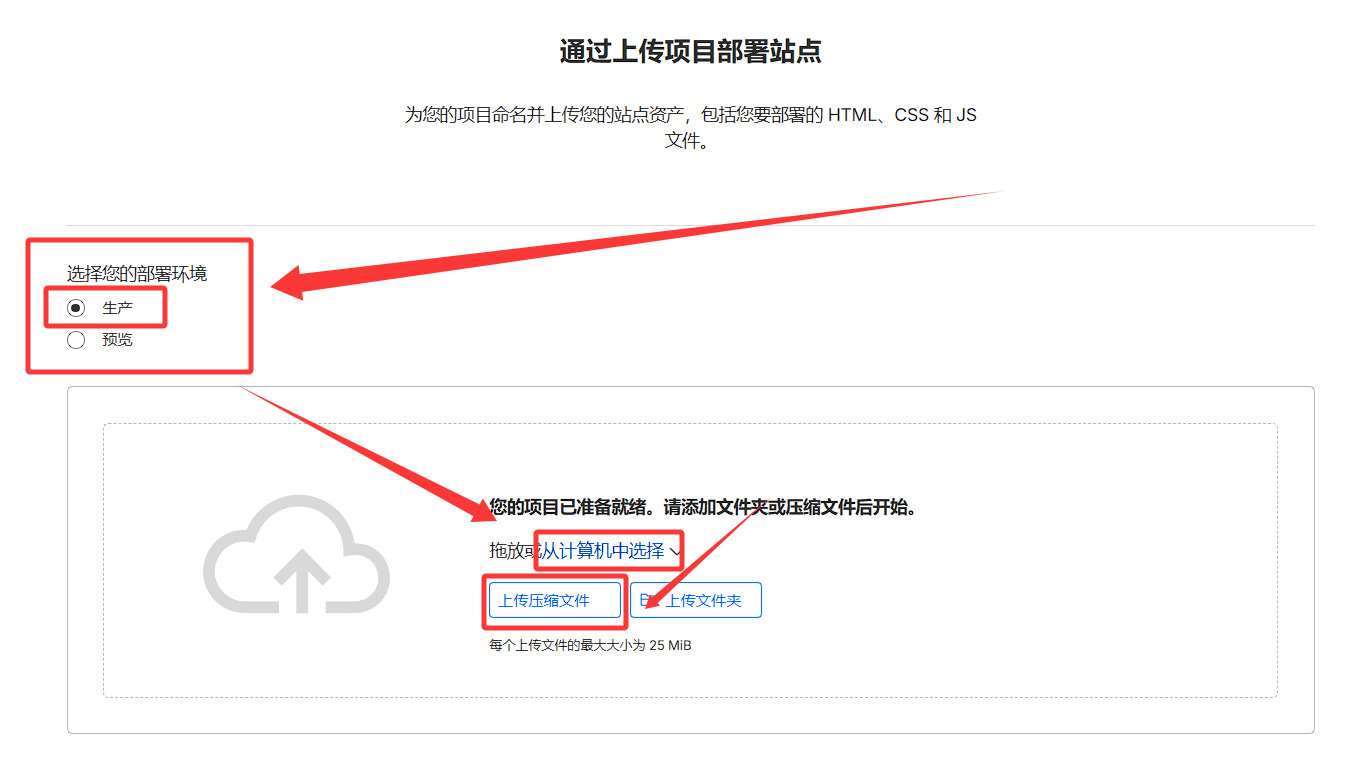Enable the 生产 radio option under 选择您的部署环境
1346x779 pixels.
(x=75, y=308)
